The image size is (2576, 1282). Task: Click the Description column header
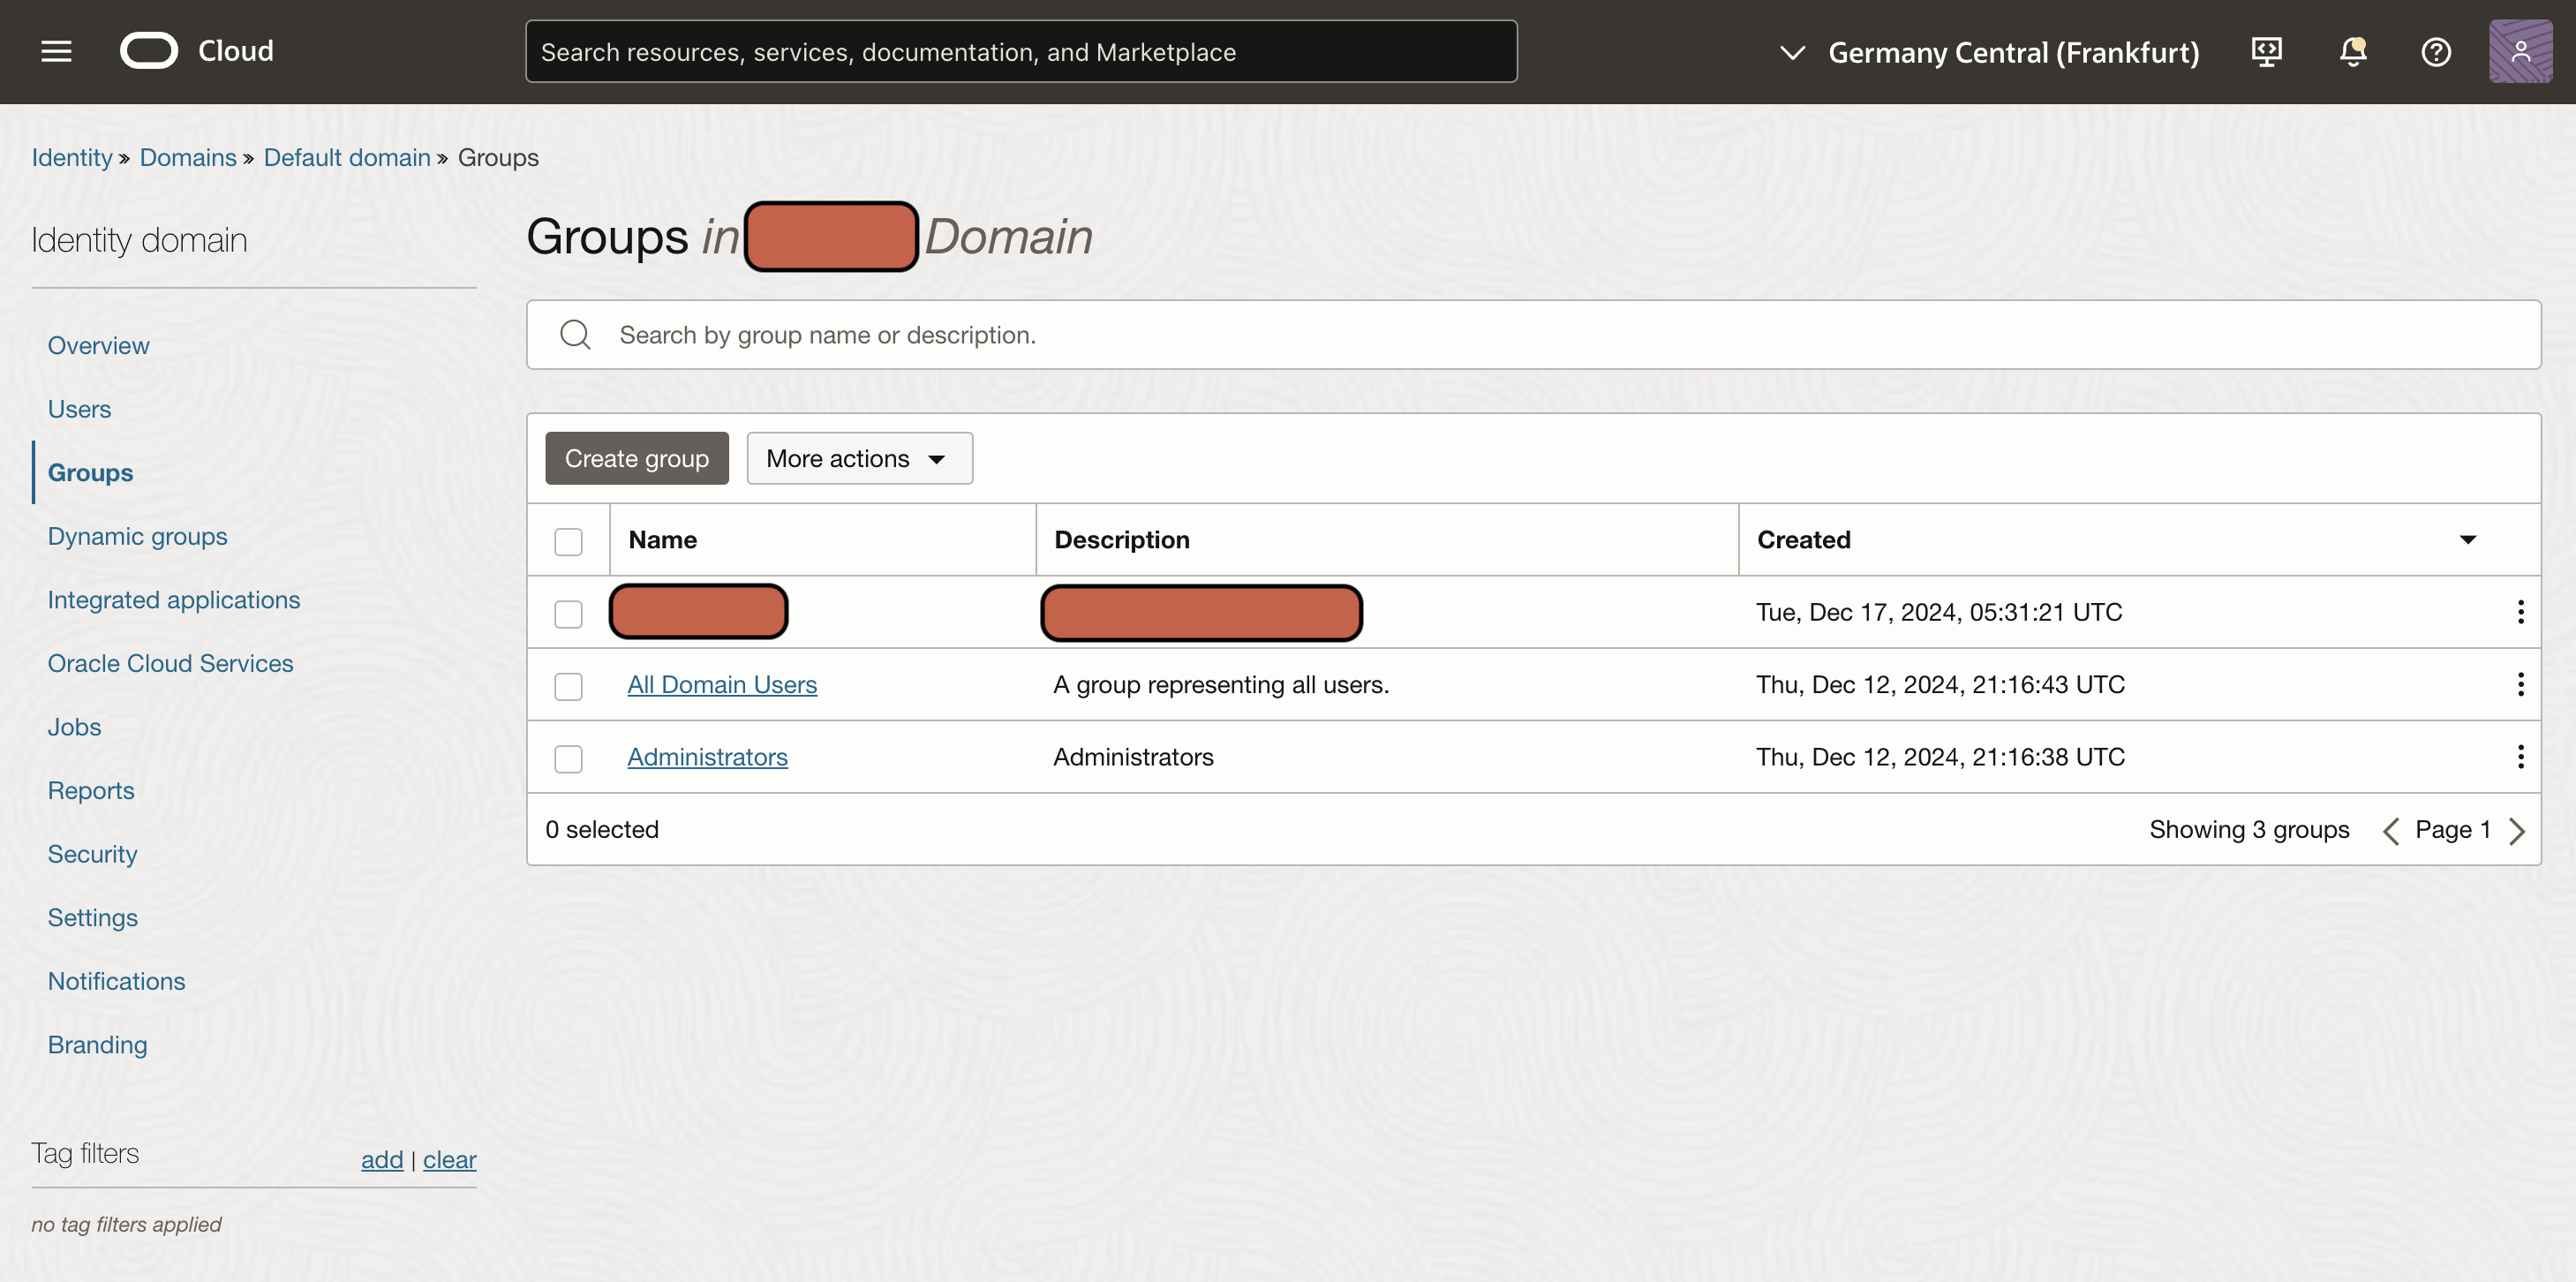[x=1121, y=540]
